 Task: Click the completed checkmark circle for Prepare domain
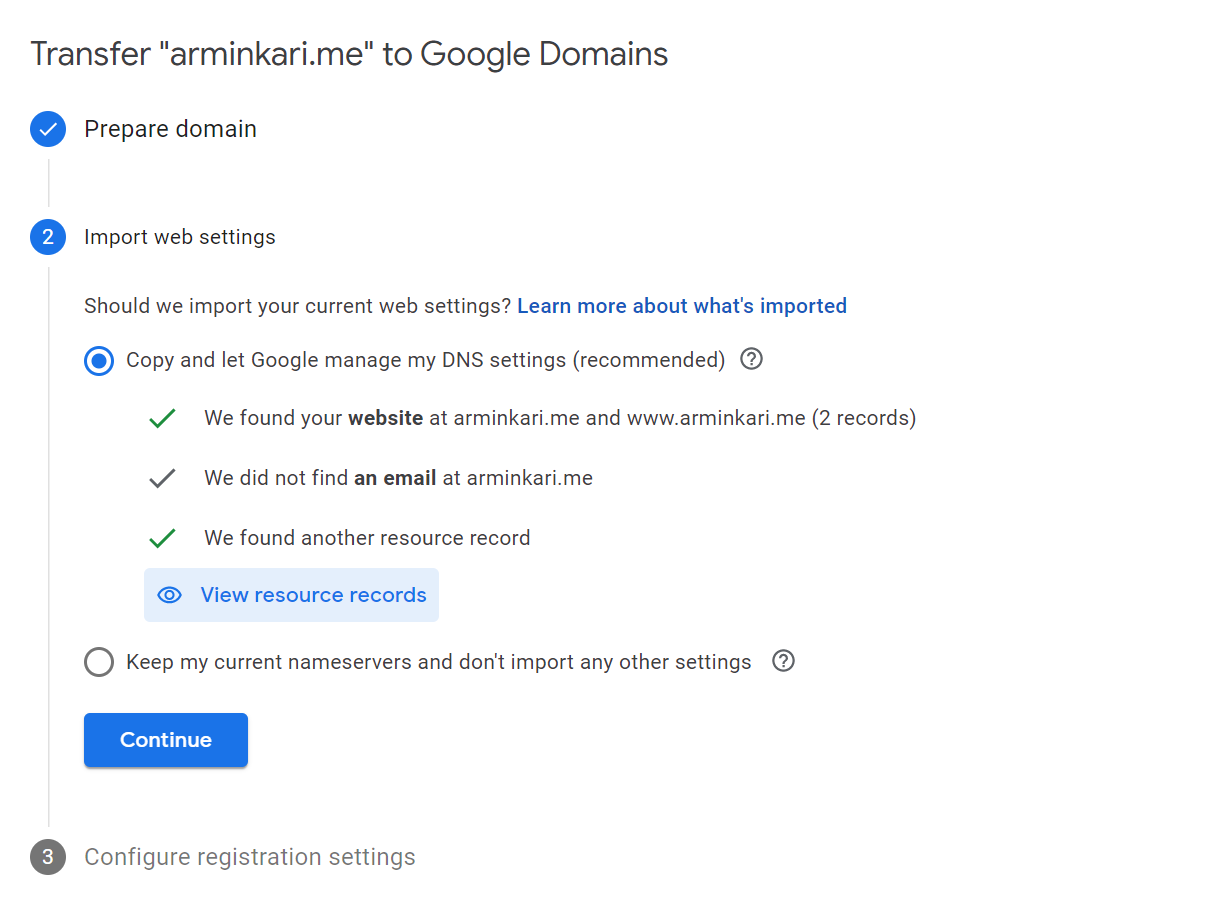coord(48,129)
